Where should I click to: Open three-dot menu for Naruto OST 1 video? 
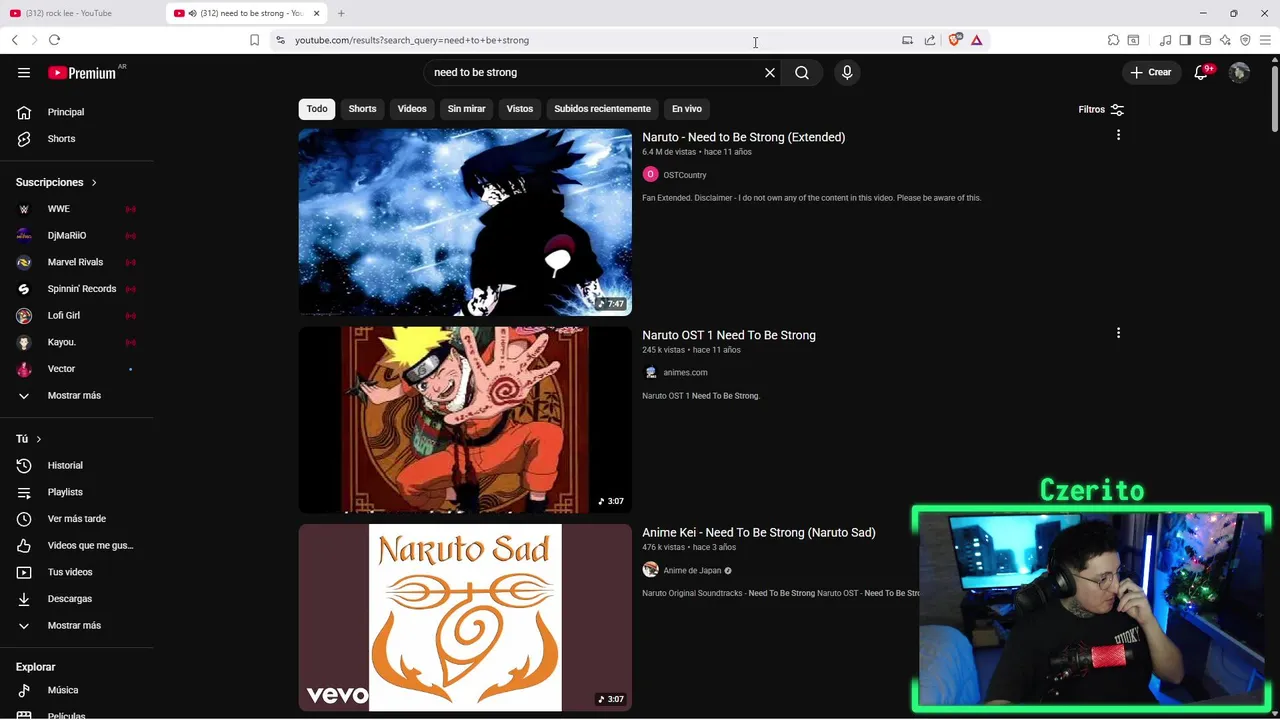point(1118,333)
